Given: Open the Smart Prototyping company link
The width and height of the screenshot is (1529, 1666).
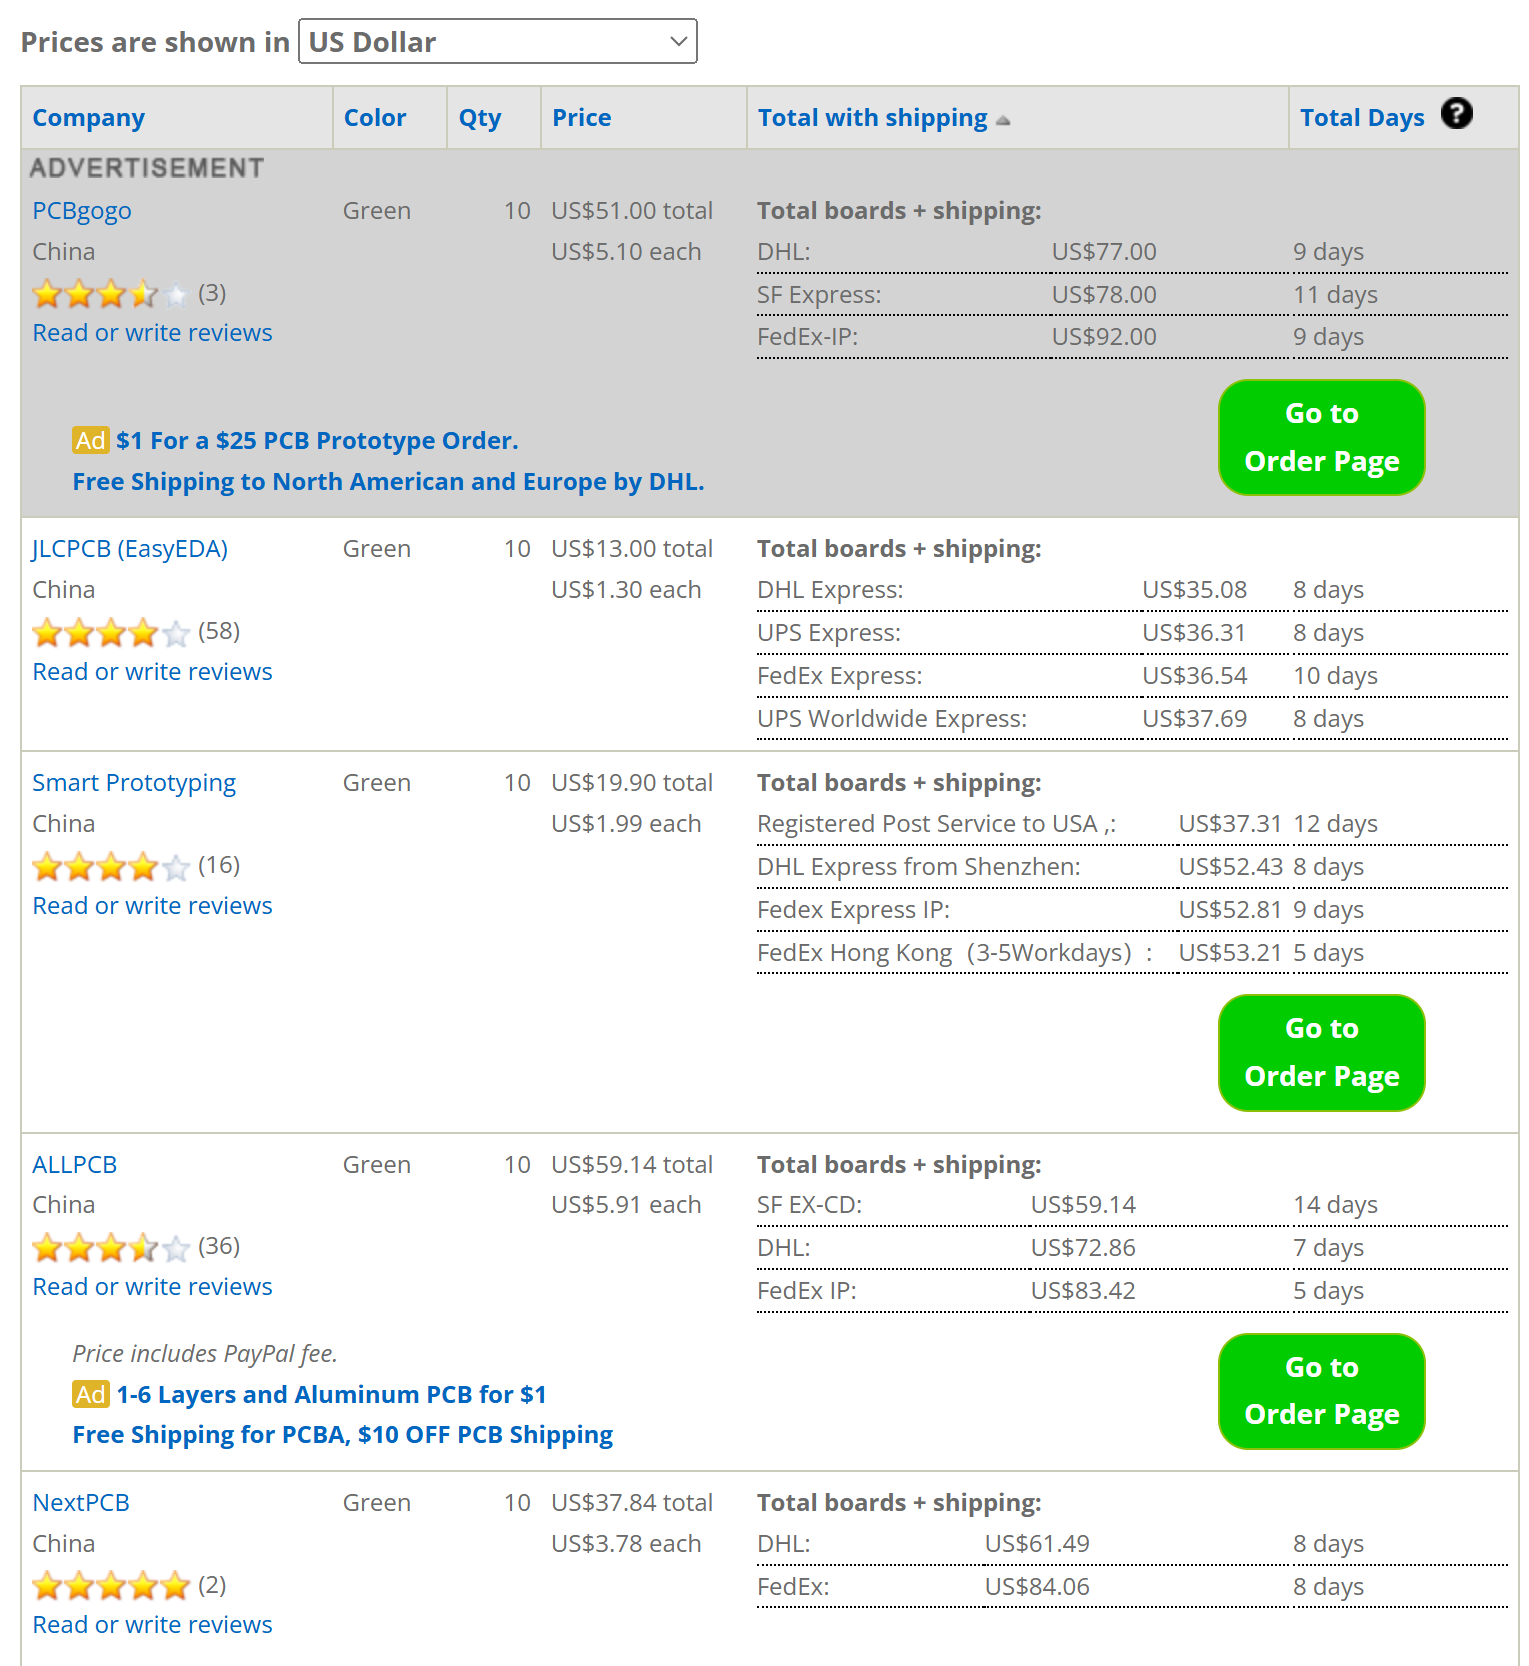Looking at the screenshot, I should click(134, 783).
